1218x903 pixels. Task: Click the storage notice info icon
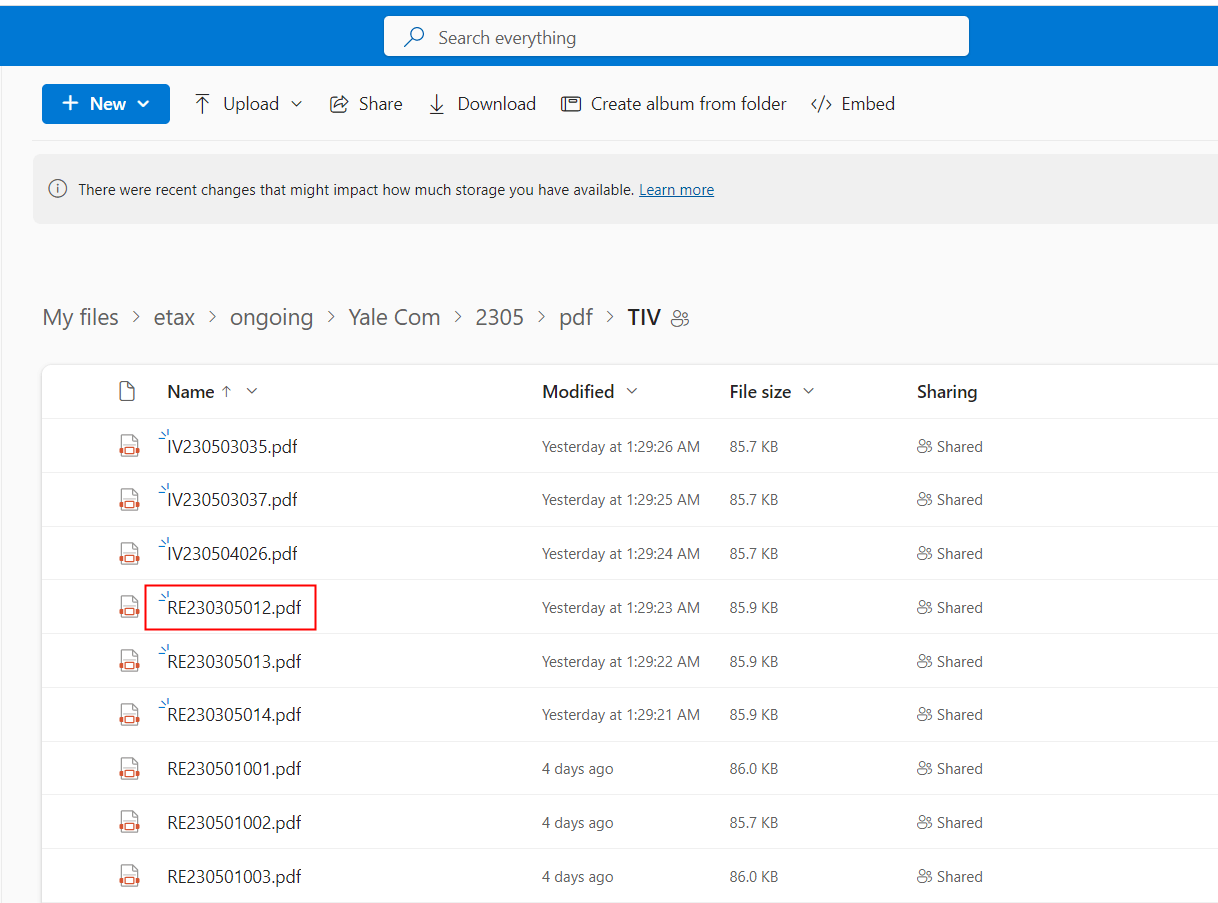point(58,189)
